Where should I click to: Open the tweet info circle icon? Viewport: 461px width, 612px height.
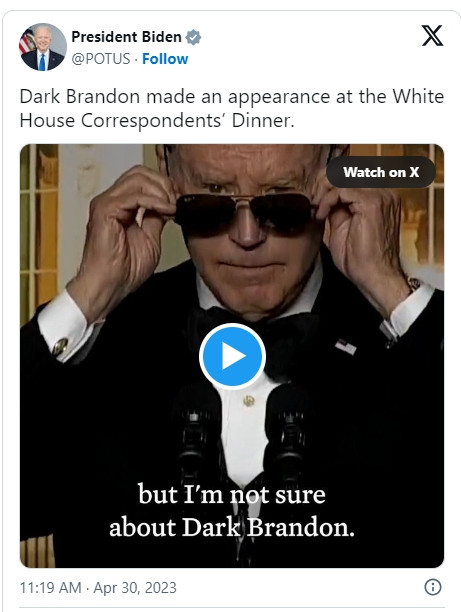tap(433, 587)
